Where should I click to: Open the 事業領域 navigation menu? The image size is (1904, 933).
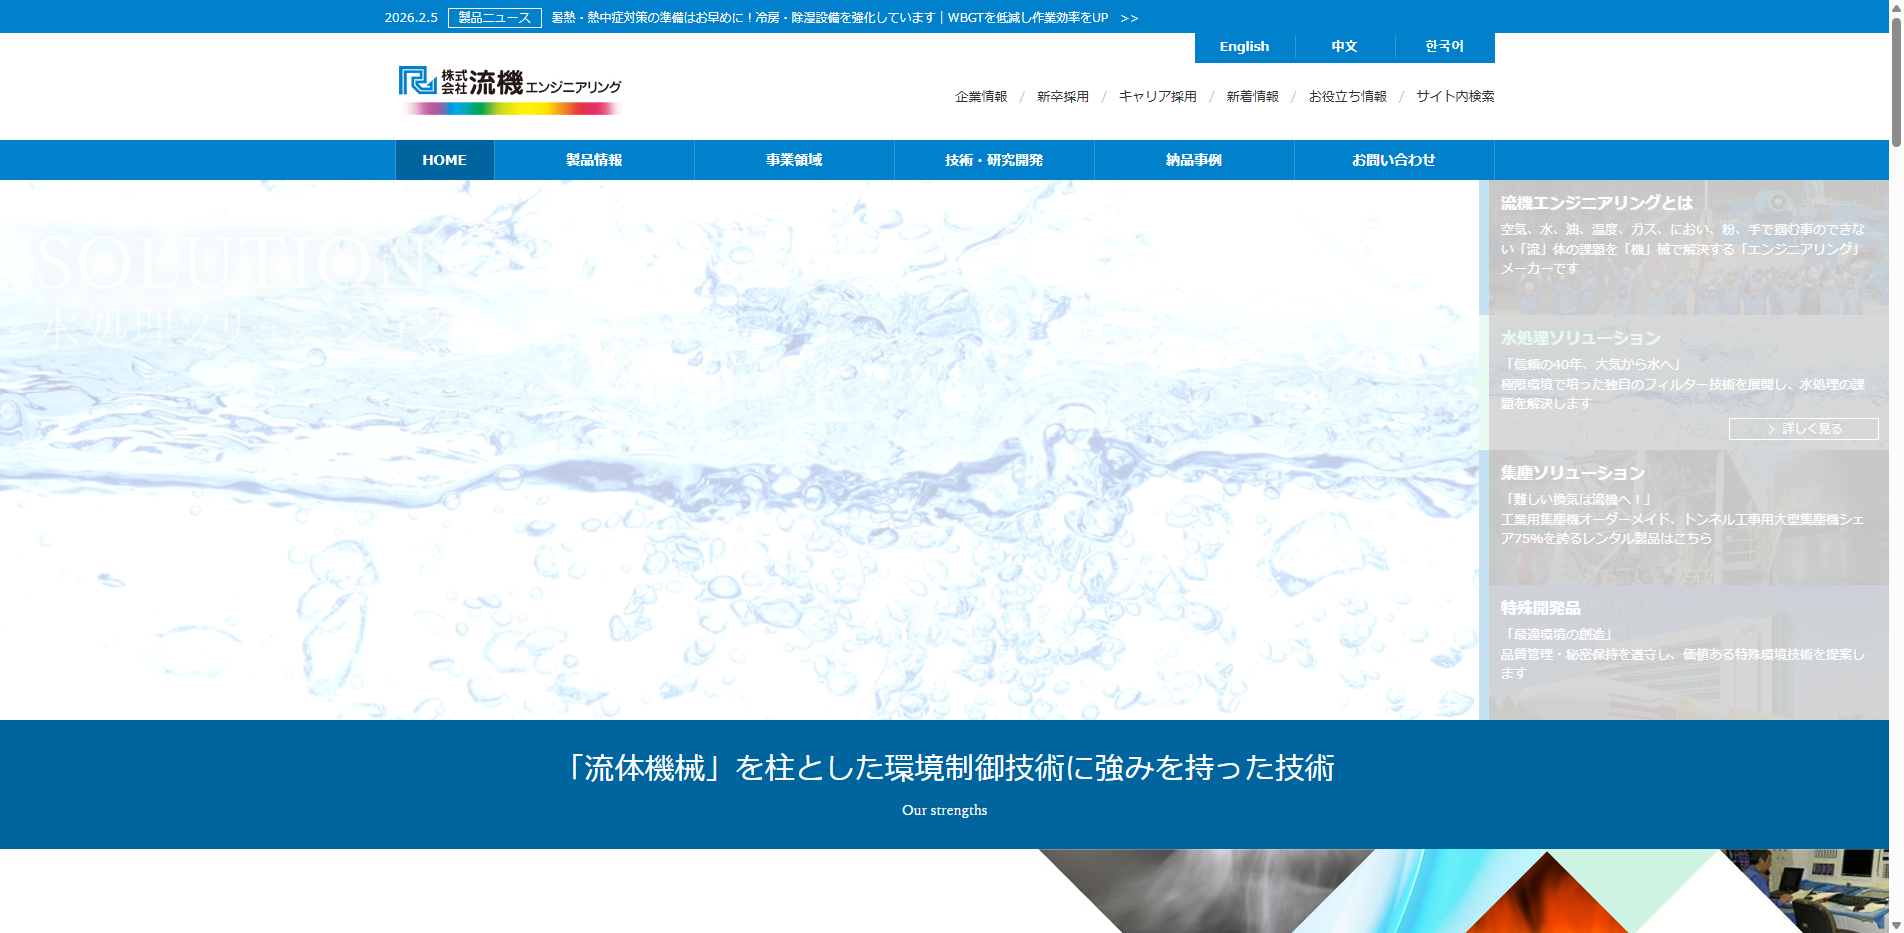pos(794,160)
